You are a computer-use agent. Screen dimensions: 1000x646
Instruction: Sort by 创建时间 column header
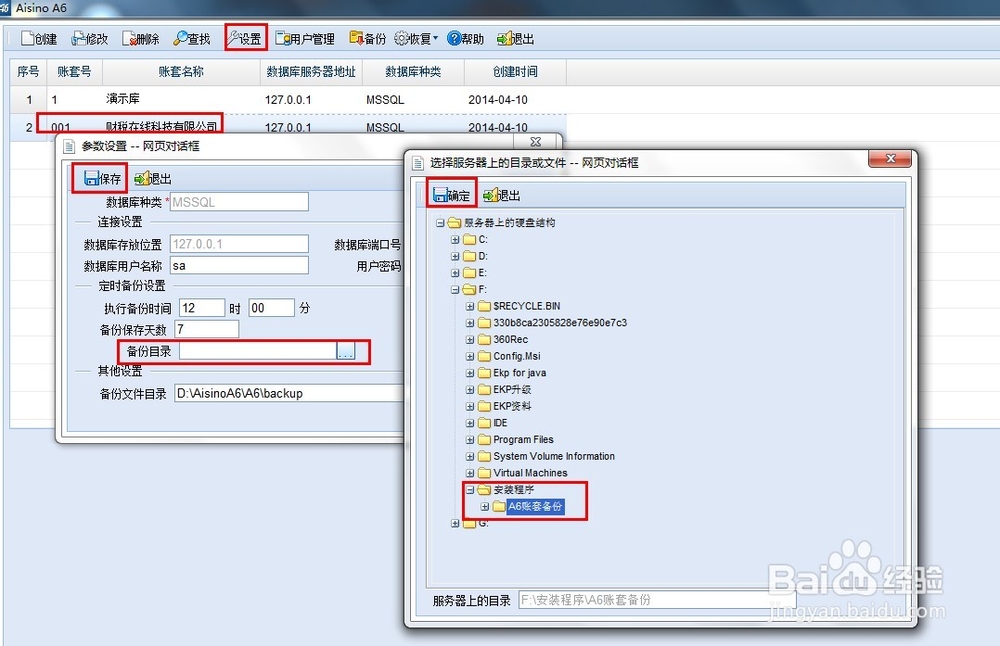[x=515, y=71]
